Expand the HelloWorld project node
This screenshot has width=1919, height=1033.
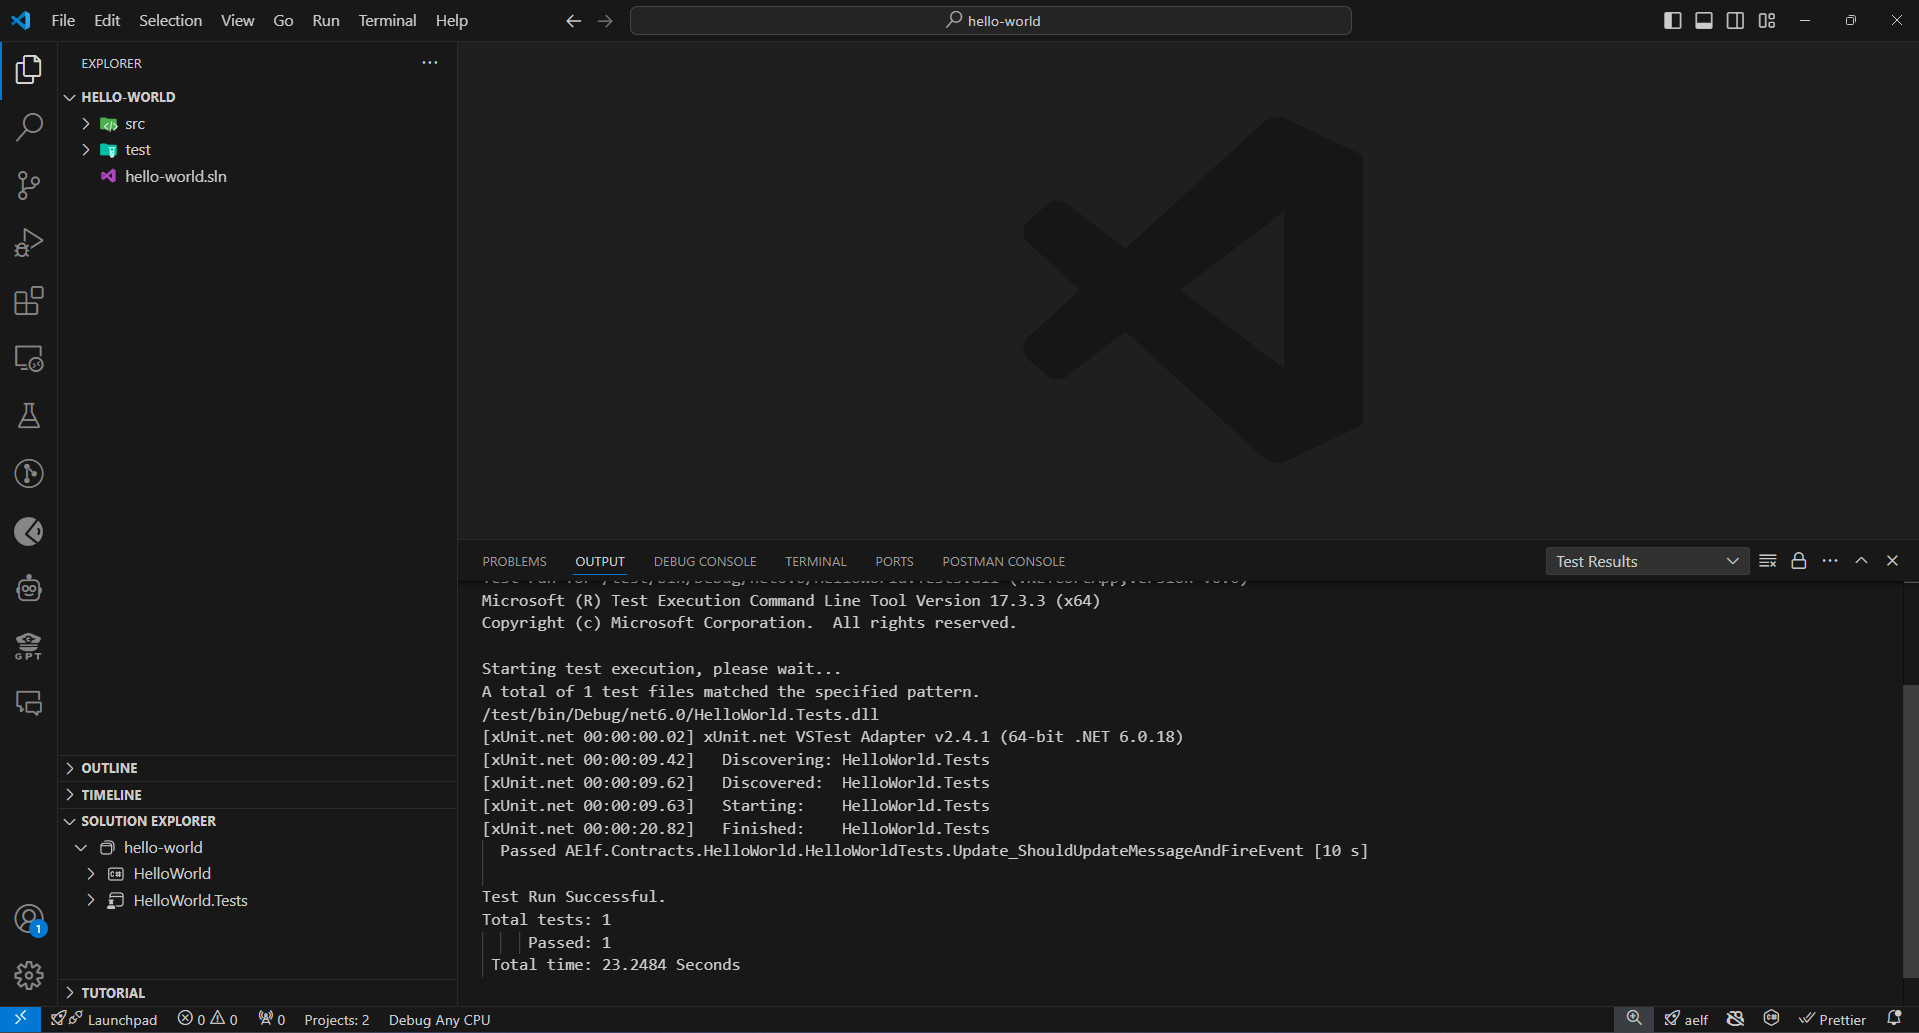click(x=91, y=874)
